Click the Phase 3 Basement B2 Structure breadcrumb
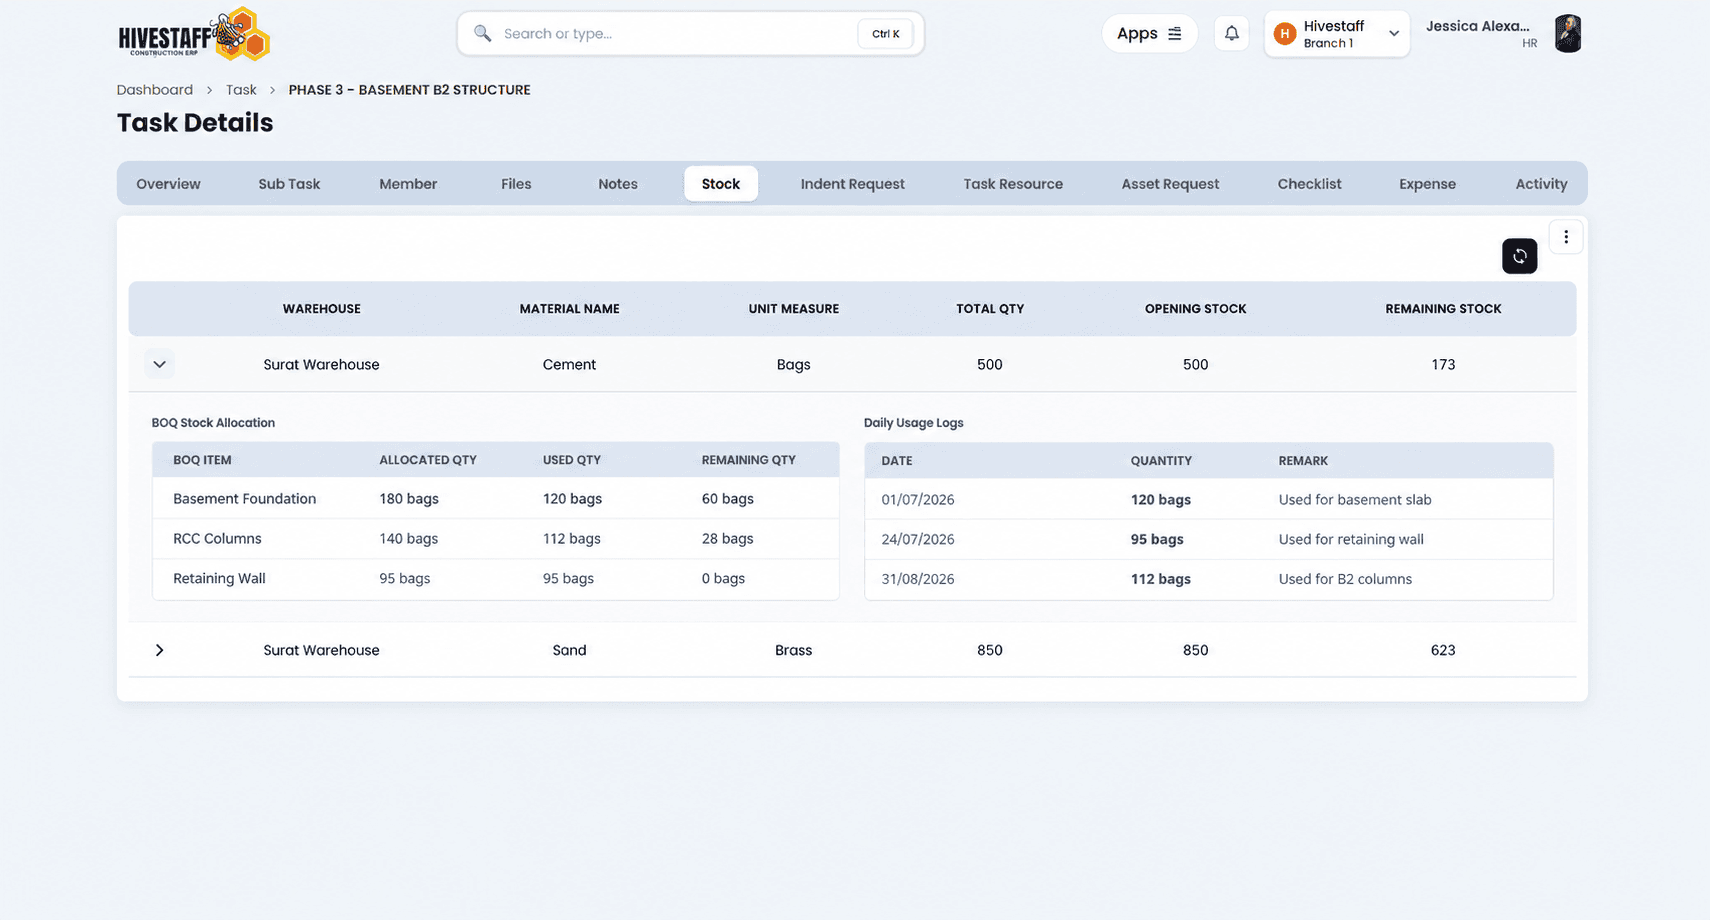Image resolution: width=1710 pixels, height=920 pixels. pyautogui.click(x=409, y=89)
